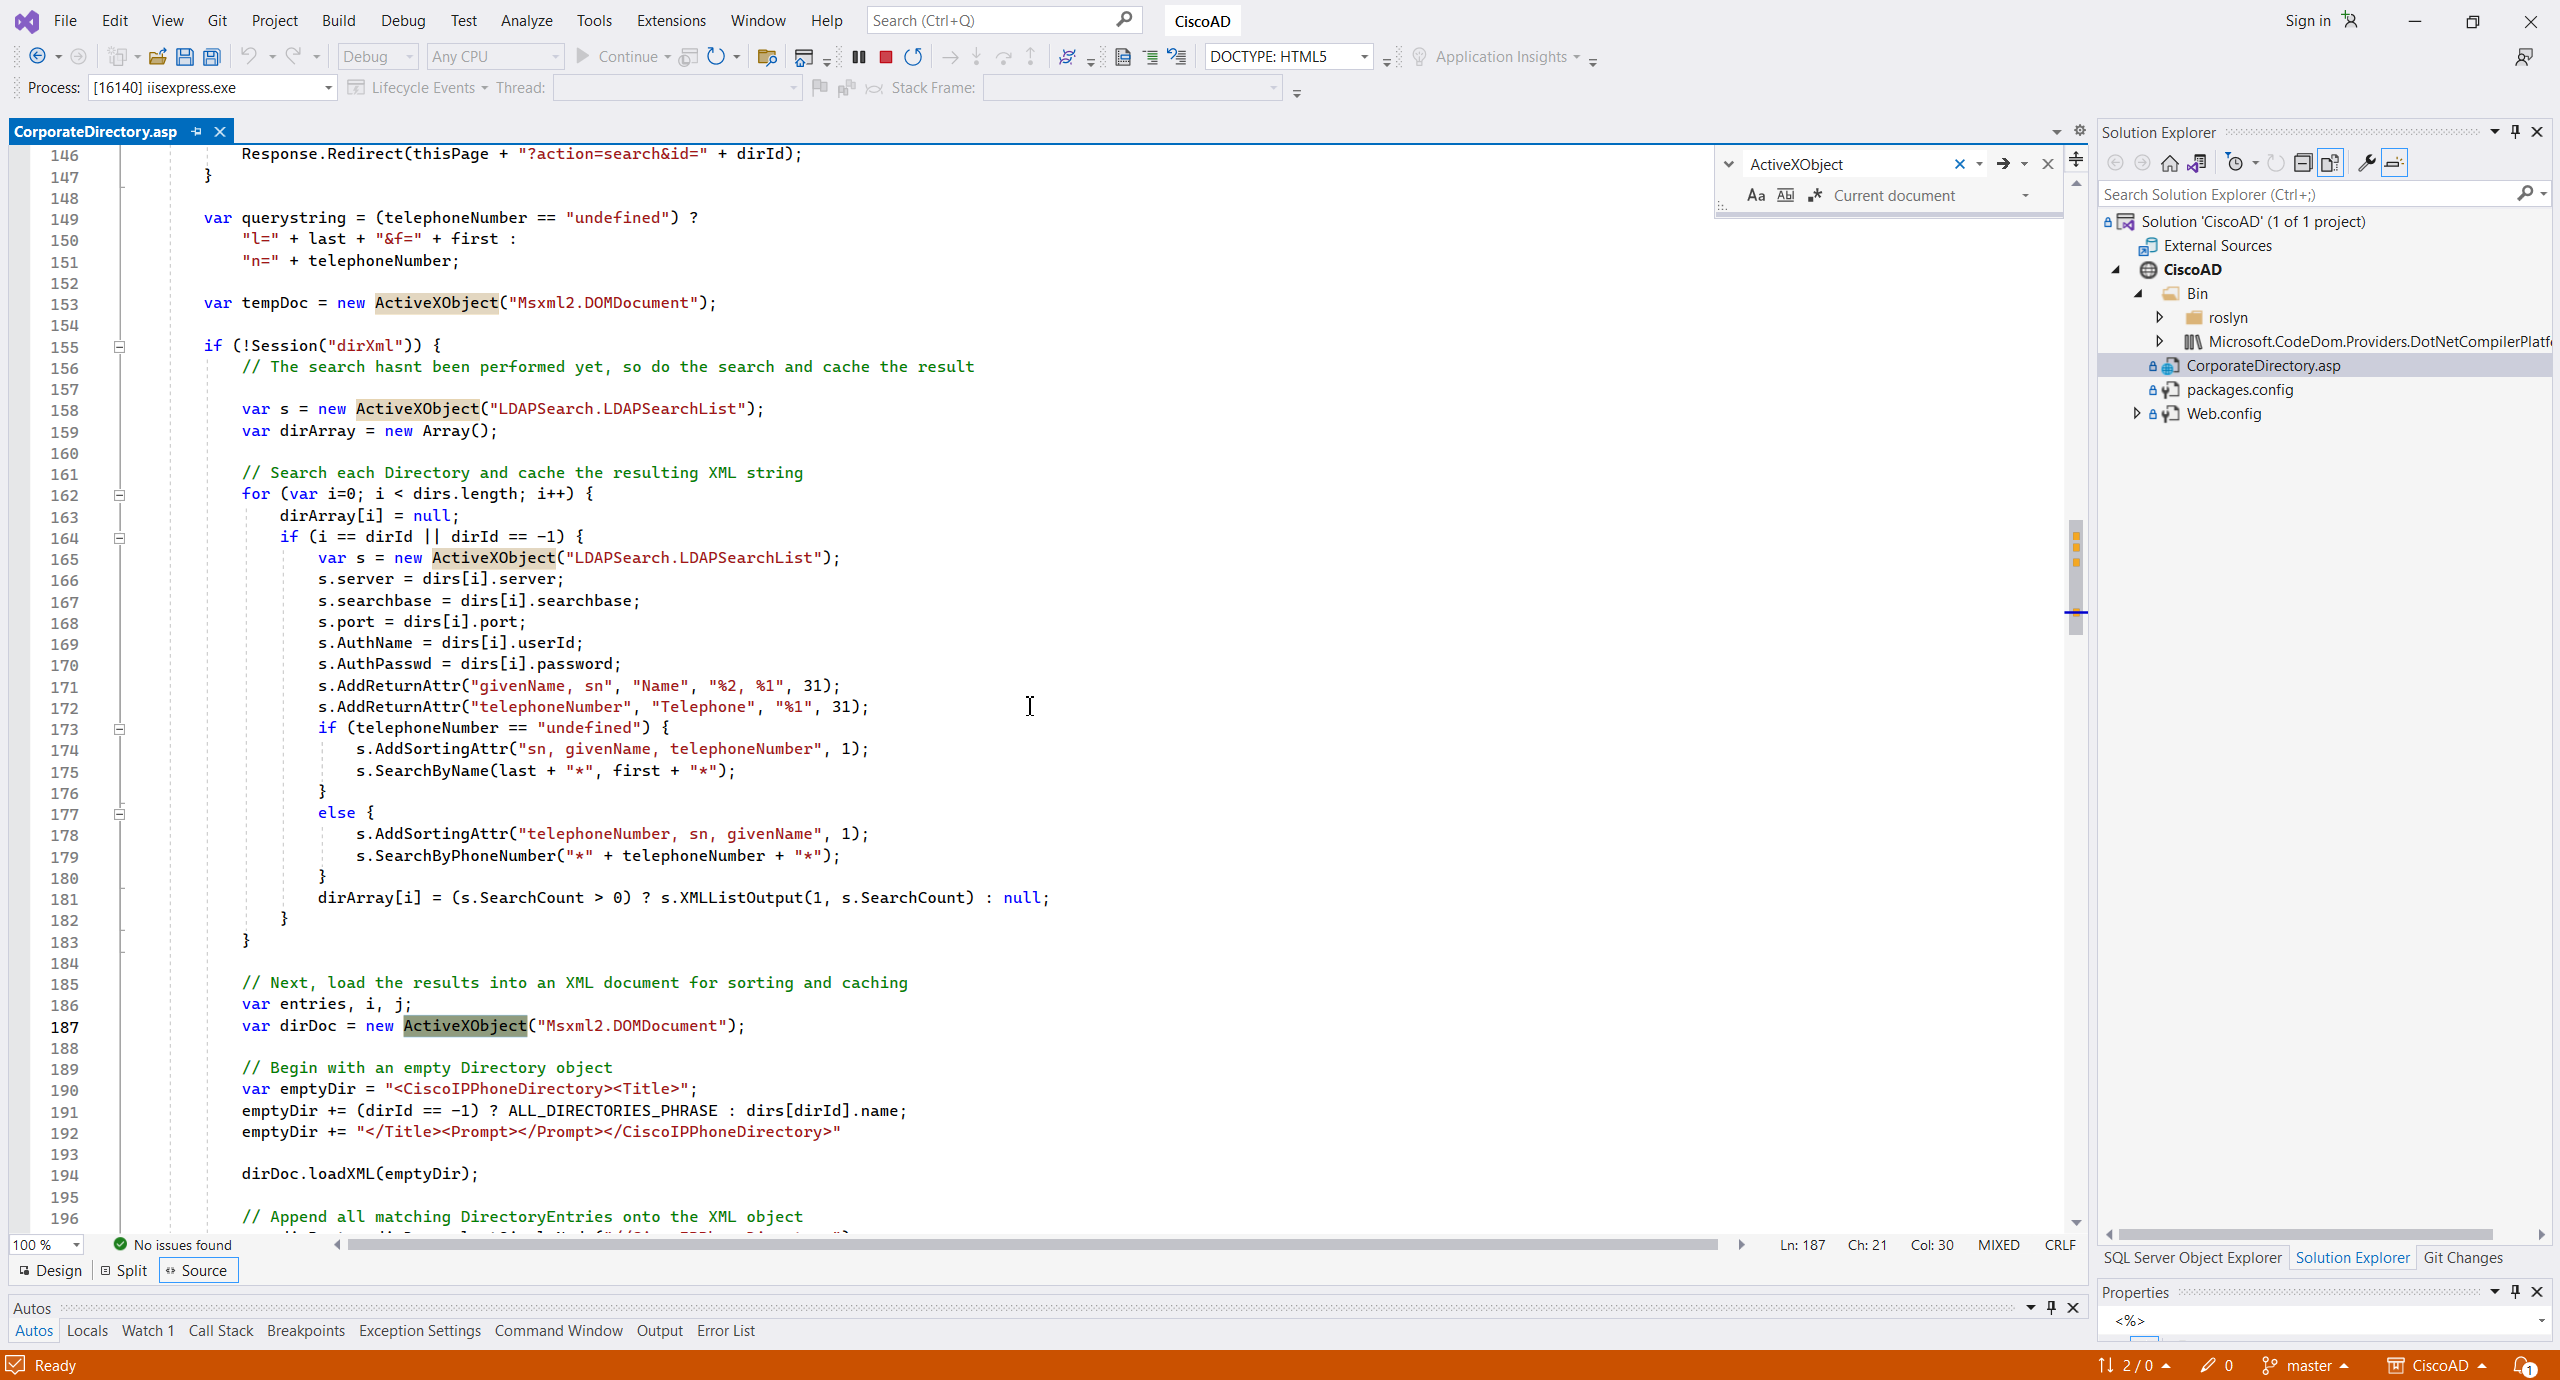Click the Find in Files folder icon
The height and width of the screenshot is (1380, 2560).
pos(767,57)
